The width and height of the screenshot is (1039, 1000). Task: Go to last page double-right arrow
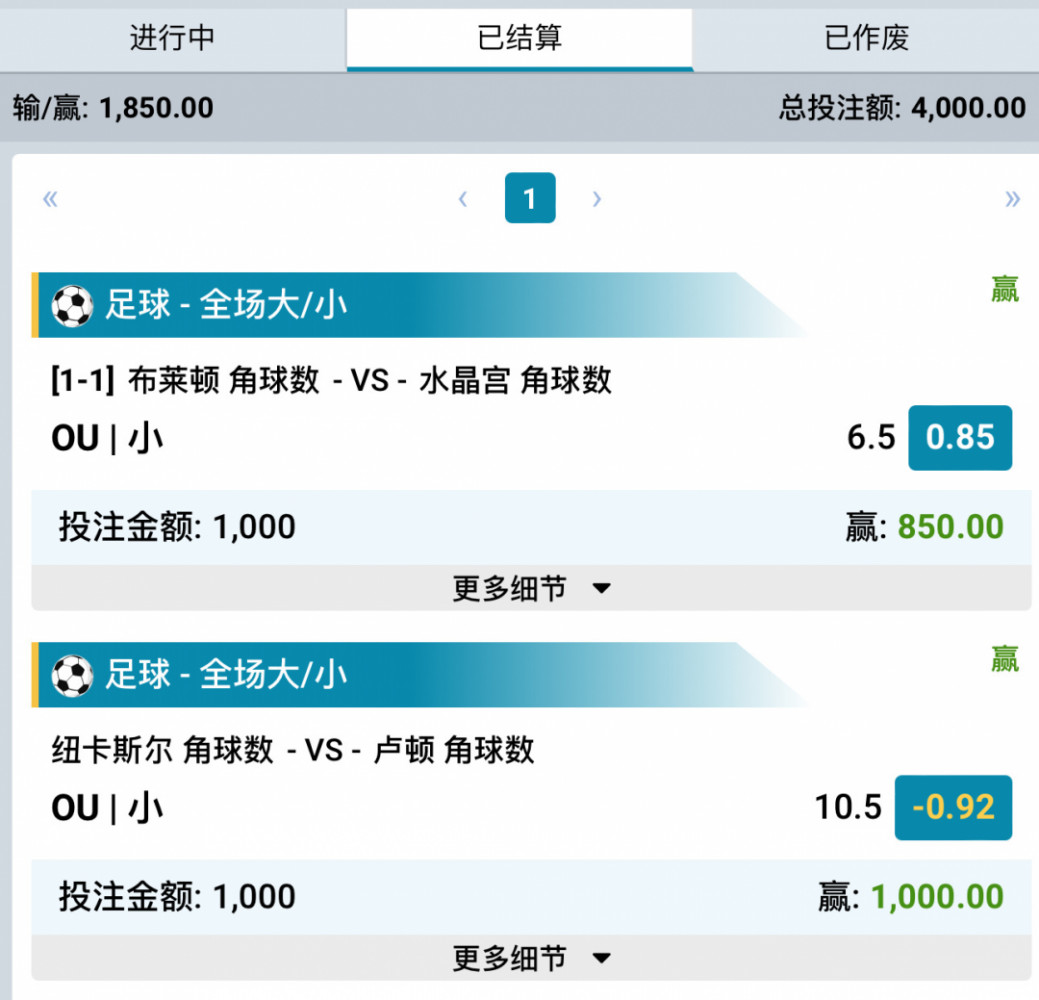coord(1012,199)
